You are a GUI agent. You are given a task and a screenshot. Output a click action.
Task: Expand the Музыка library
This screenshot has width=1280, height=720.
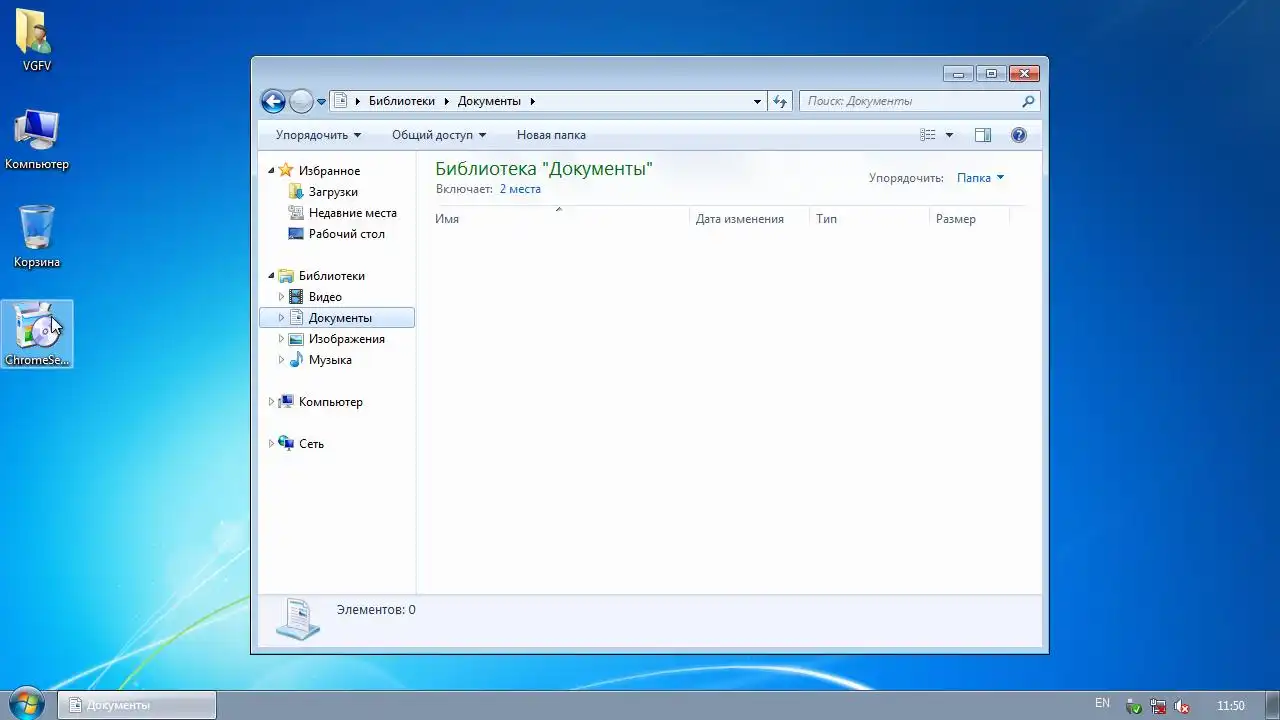pyautogui.click(x=281, y=360)
